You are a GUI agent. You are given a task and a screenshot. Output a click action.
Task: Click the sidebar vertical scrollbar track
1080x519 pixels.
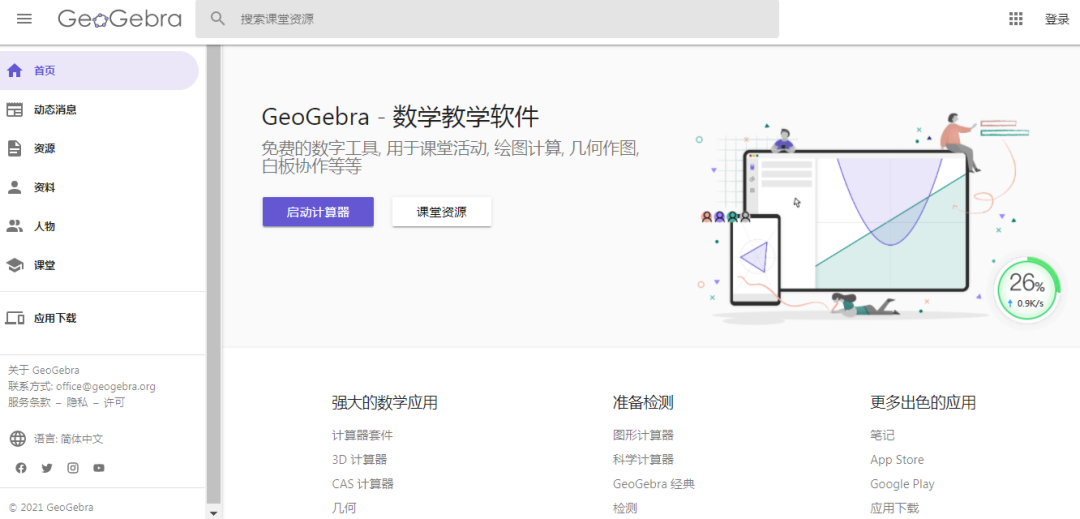[x=214, y=275]
